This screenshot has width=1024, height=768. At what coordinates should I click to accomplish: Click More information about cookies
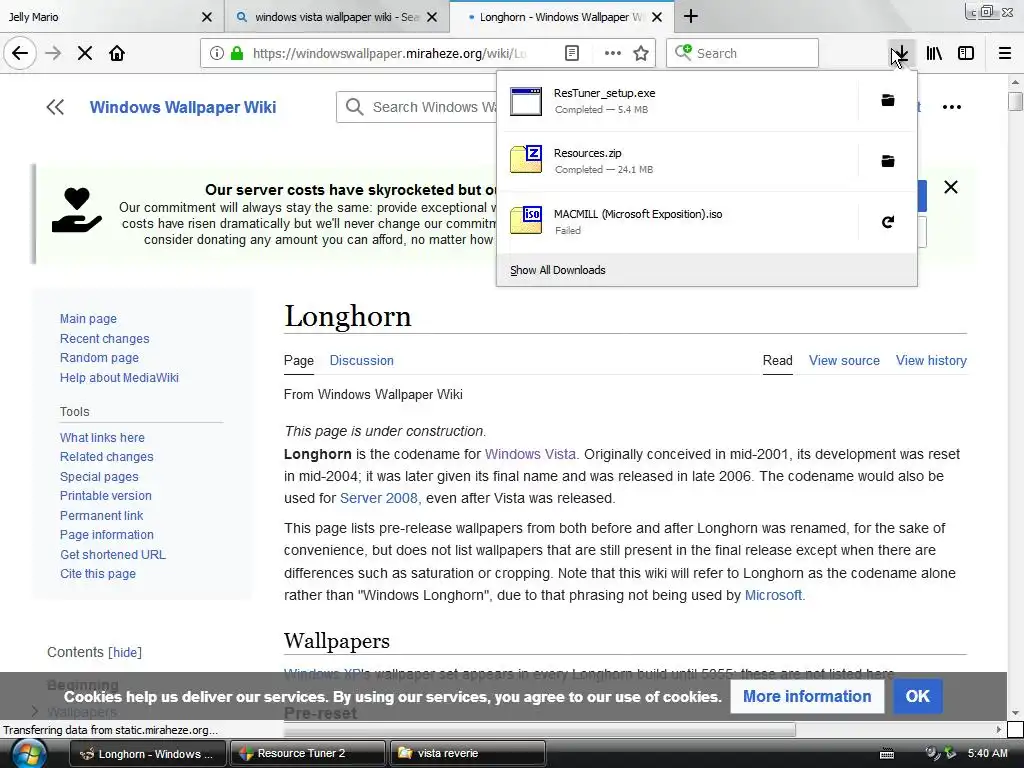coord(807,696)
